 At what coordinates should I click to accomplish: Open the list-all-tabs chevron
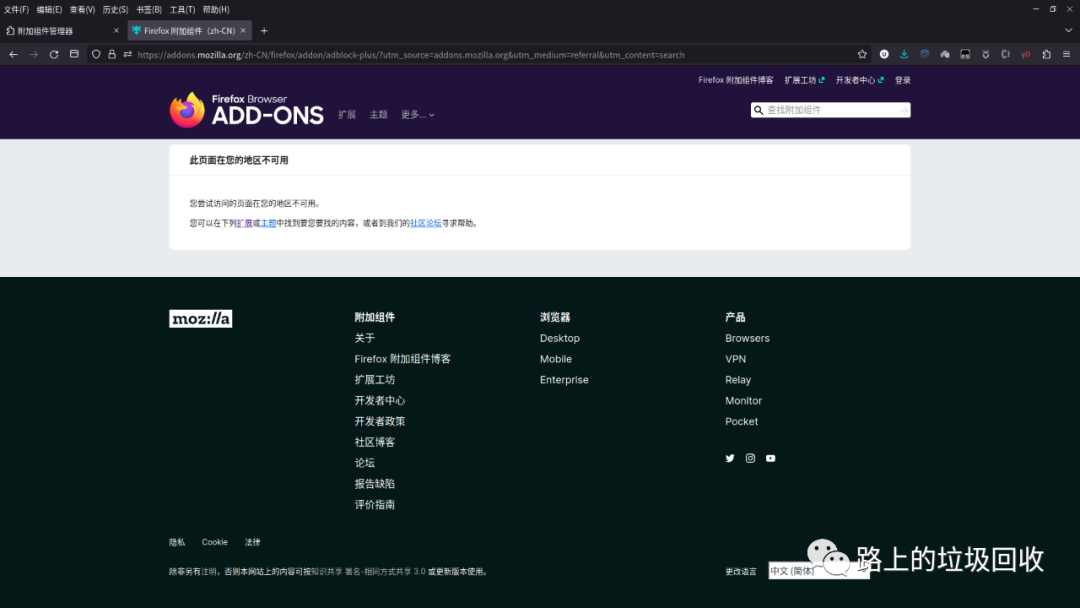(x=1068, y=31)
